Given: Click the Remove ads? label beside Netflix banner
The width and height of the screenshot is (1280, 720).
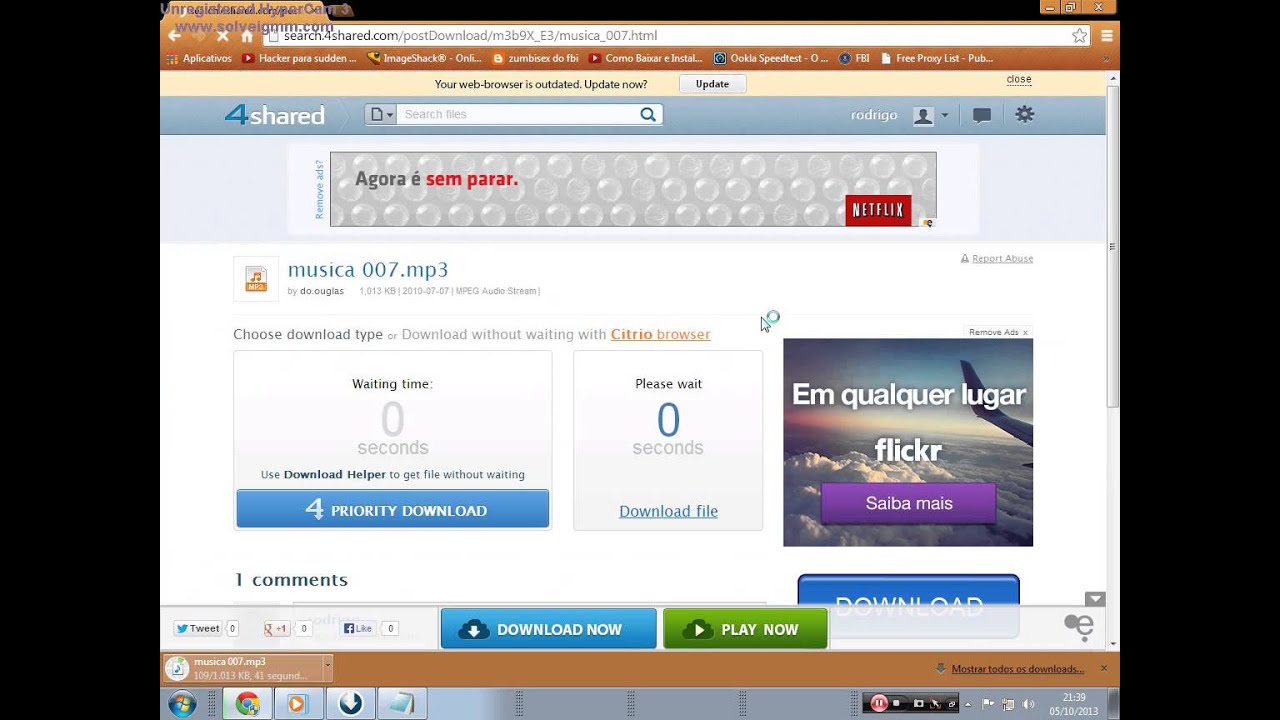Looking at the screenshot, I should tap(319, 189).
